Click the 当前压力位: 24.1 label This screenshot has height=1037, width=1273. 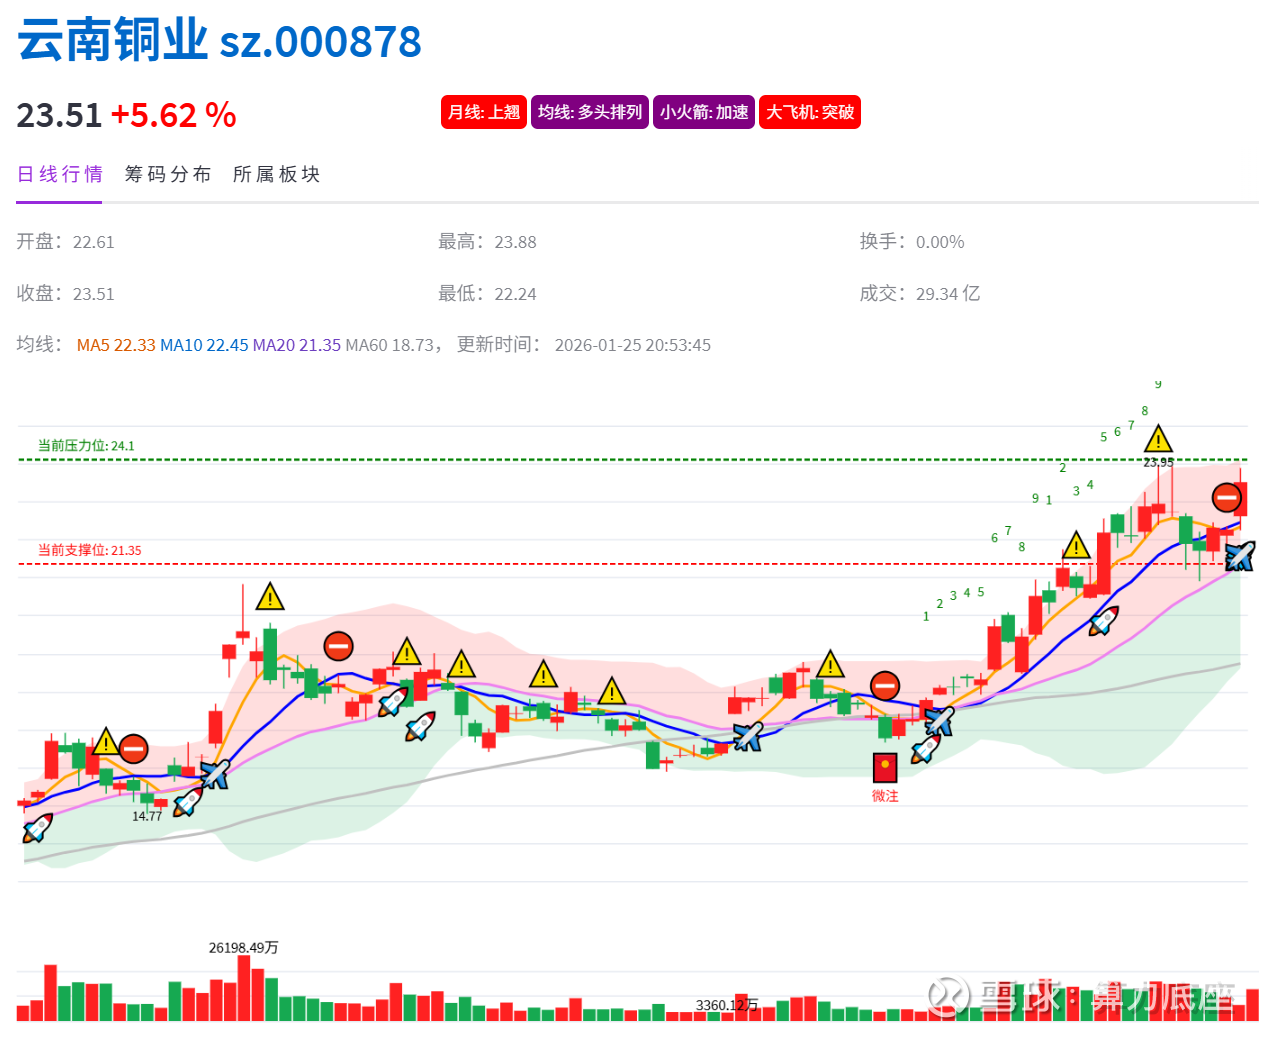pos(86,446)
